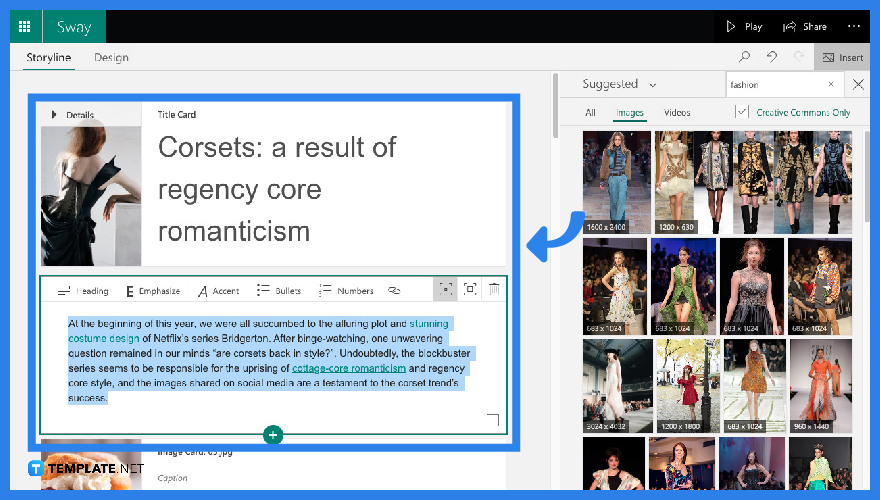This screenshot has height=500, width=880.
Task: Click the focus points icon
Action: [x=445, y=290]
